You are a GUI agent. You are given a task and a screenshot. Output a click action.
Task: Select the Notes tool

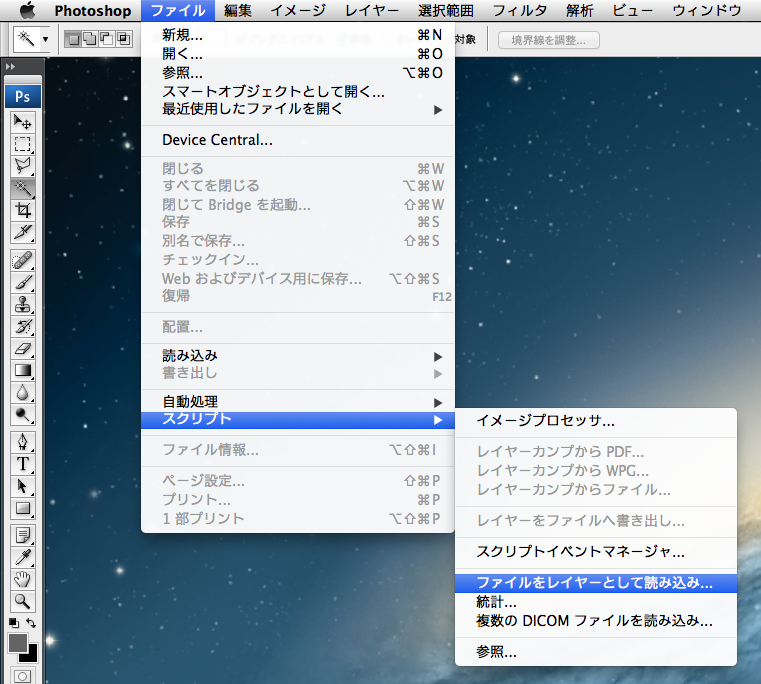(x=22, y=535)
